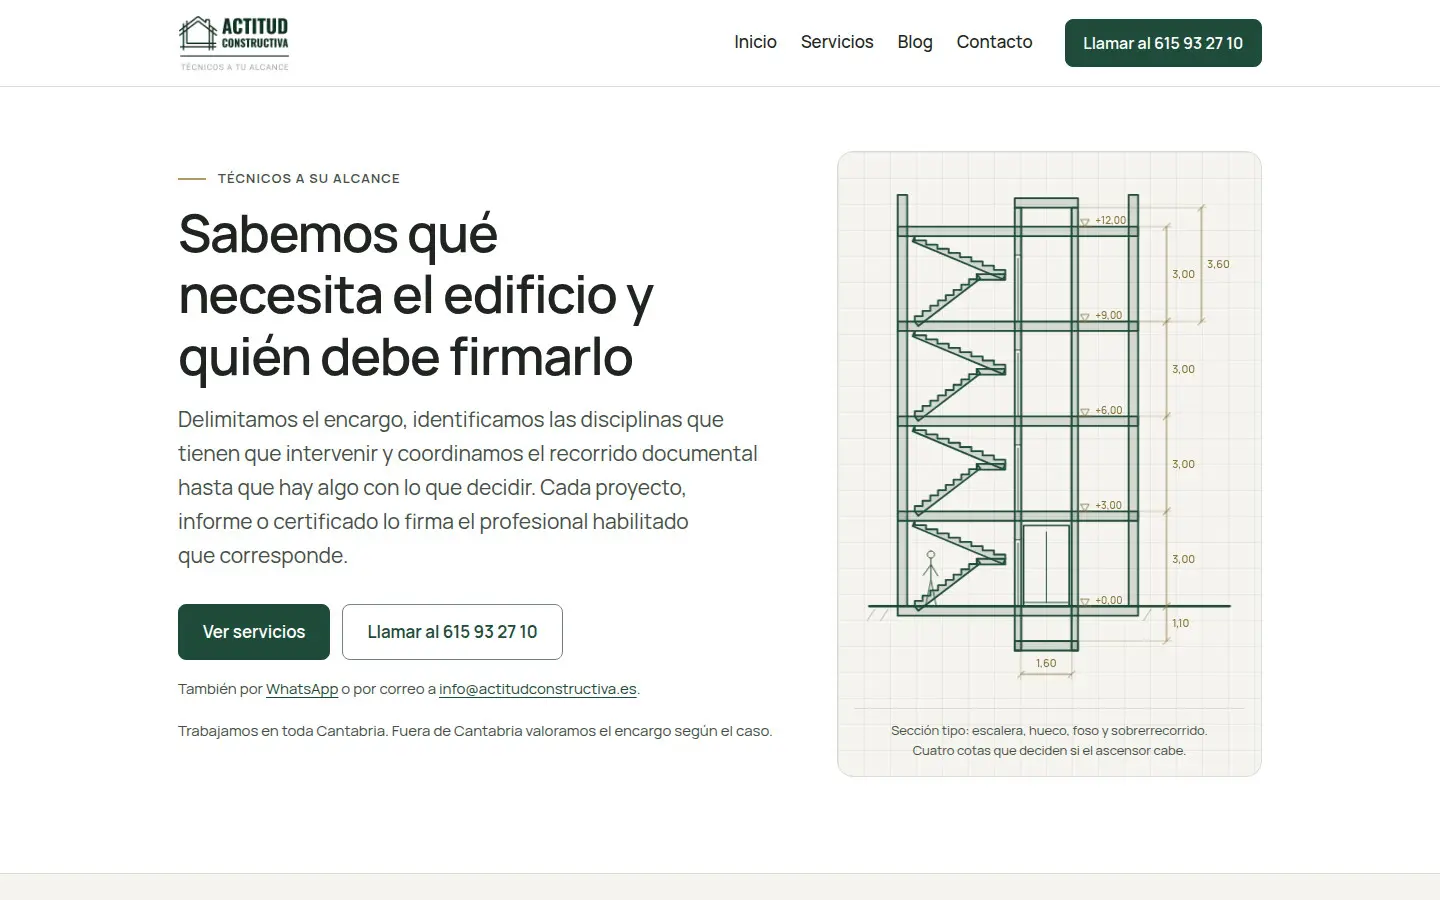Navigate to Contacto

pyautogui.click(x=994, y=42)
